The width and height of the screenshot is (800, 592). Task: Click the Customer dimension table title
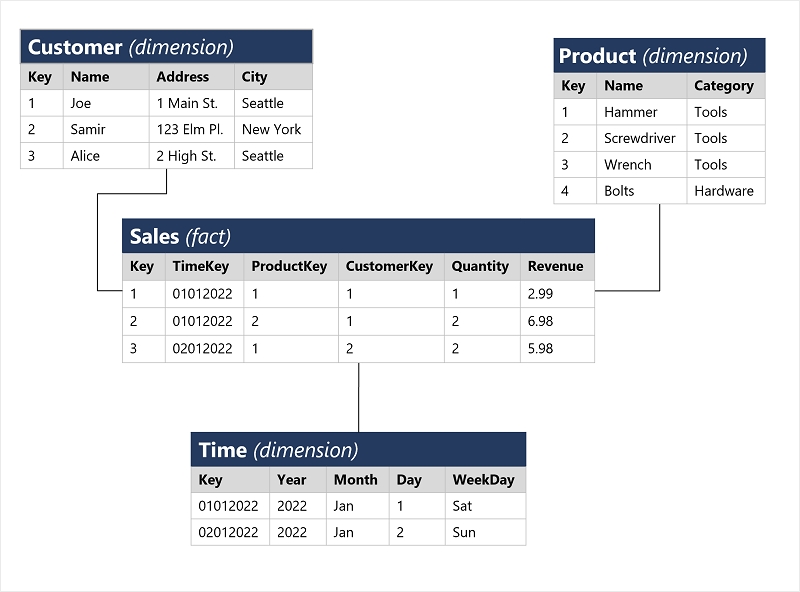point(130,47)
